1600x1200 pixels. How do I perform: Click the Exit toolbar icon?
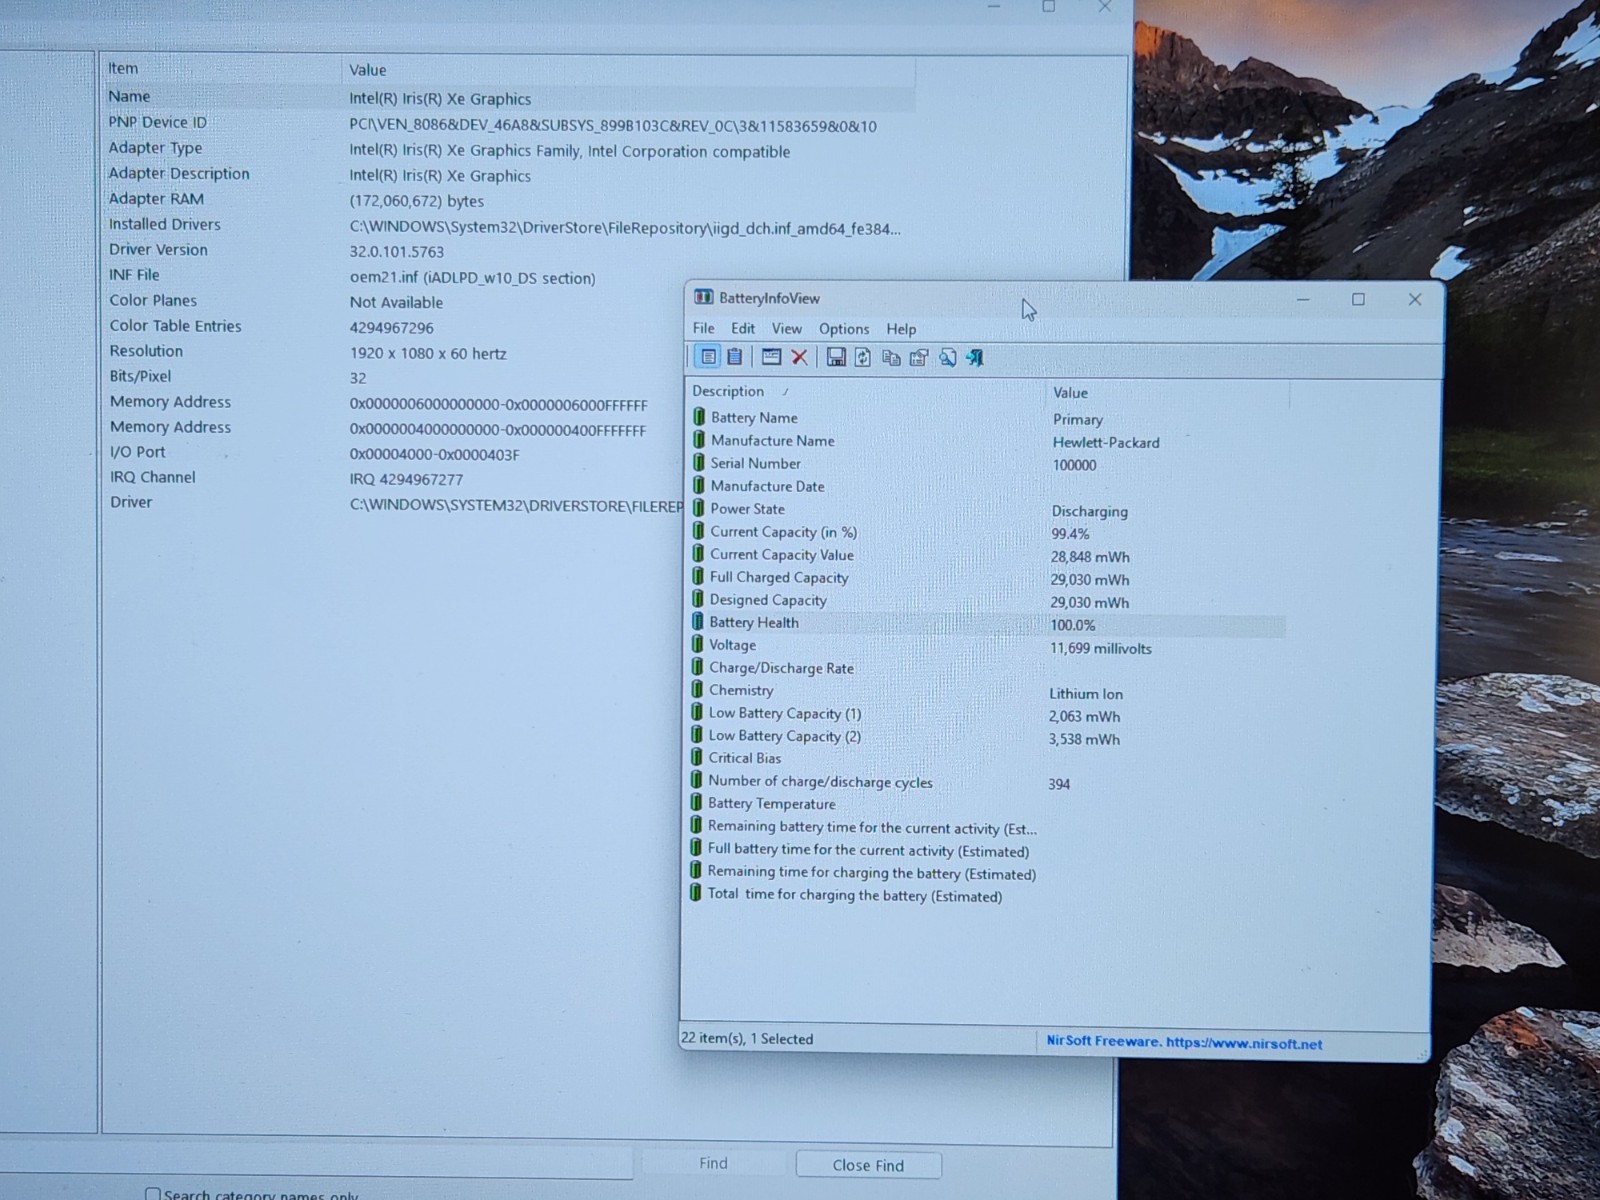(975, 357)
